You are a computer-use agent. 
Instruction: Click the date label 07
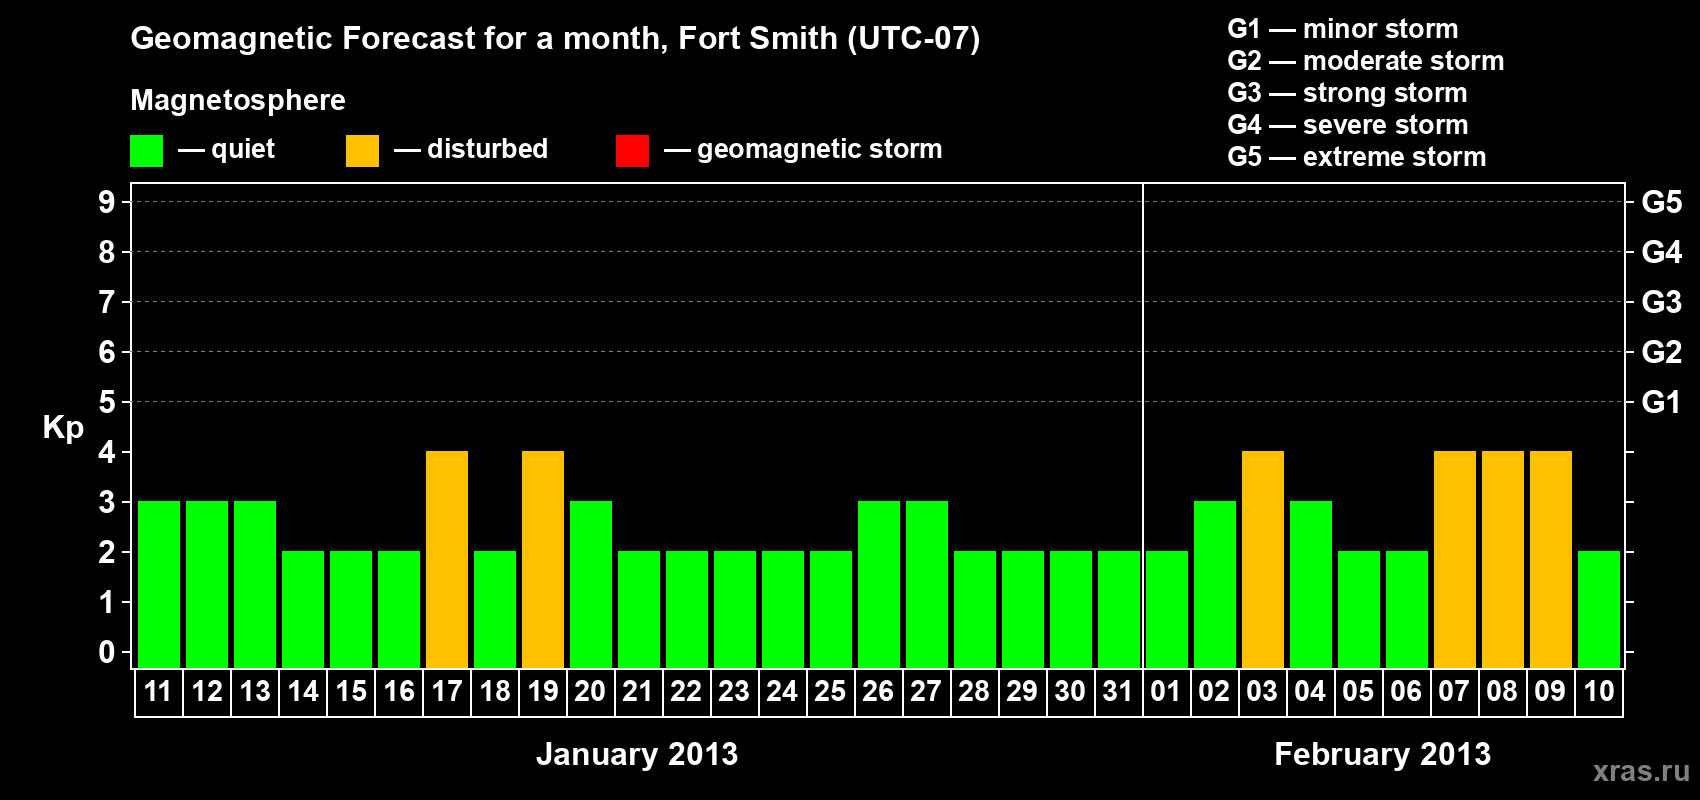point(1454,691)
